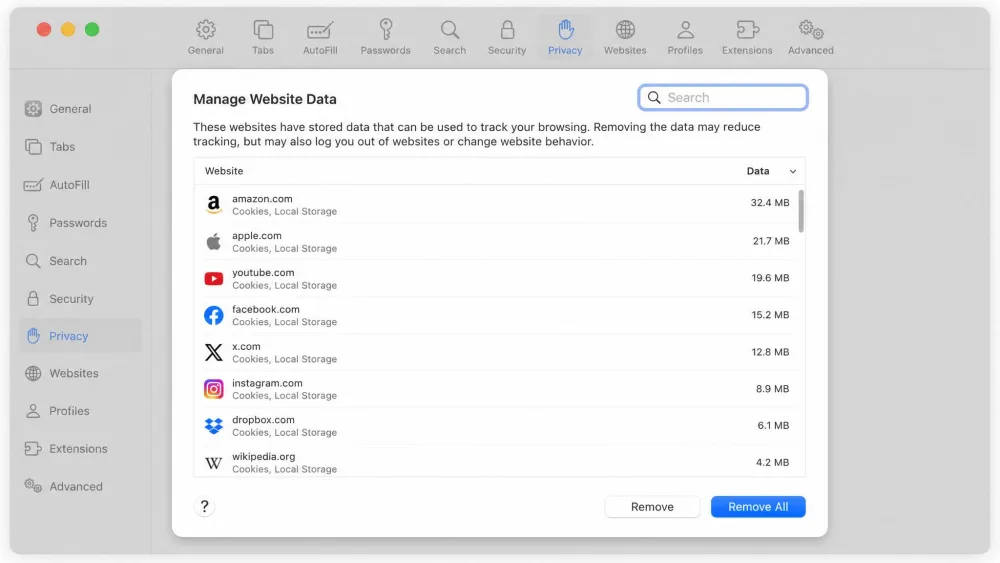Click the Dropbox logo icon in the list
Viewport: 1000px width, 563px height.
tap(214, 426)
